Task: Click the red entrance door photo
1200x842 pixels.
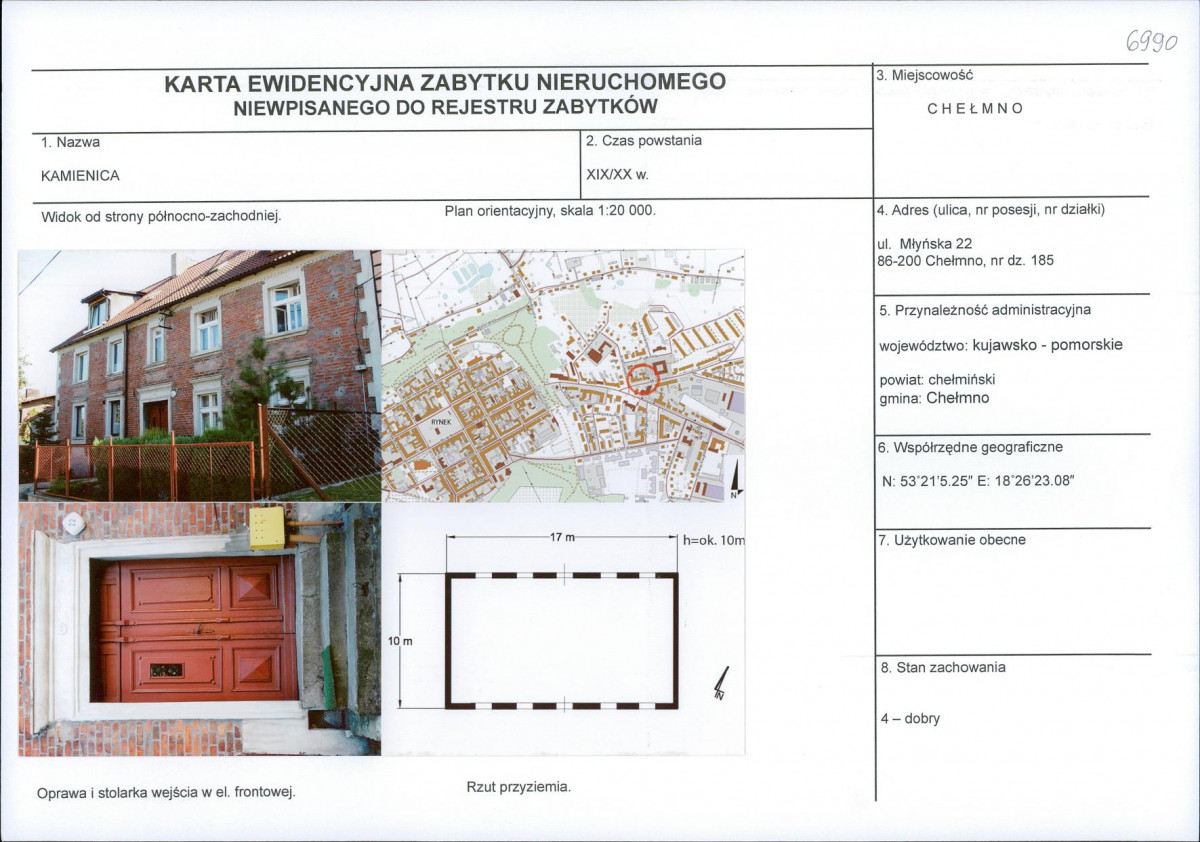Action: click(x=200, y=629)
